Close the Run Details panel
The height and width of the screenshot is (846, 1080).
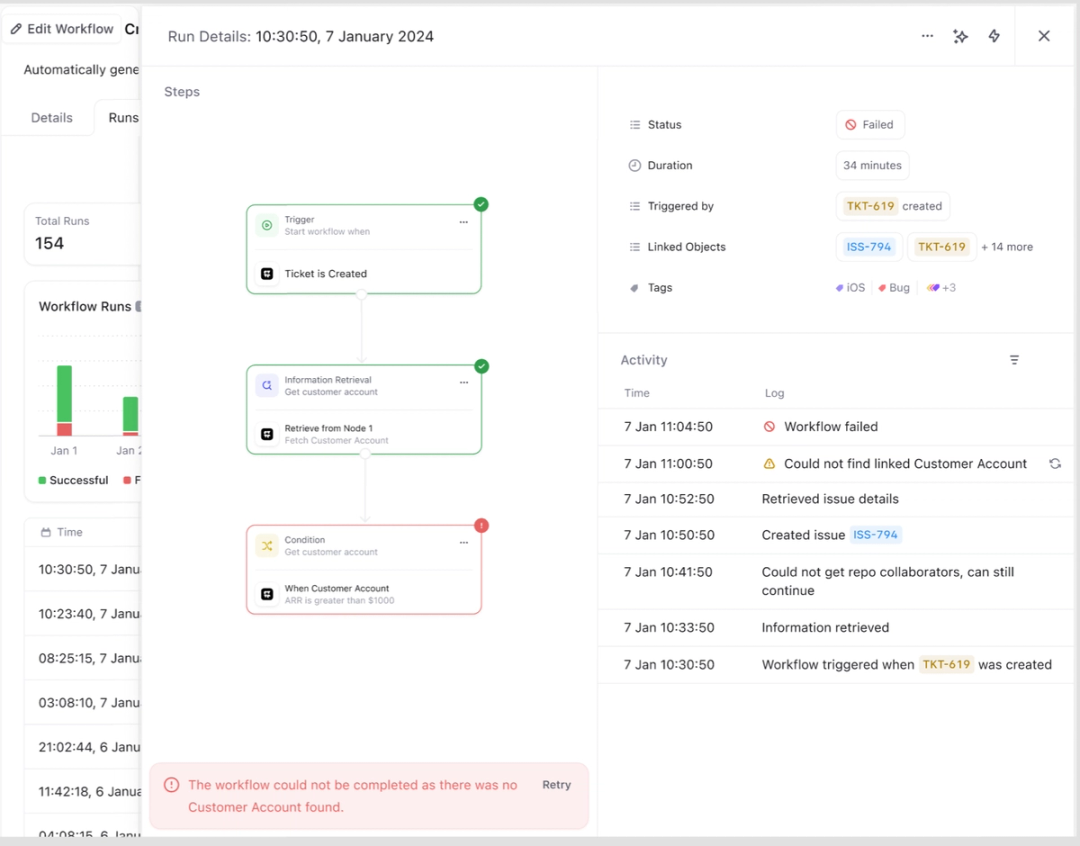(x=1043, y=36)
